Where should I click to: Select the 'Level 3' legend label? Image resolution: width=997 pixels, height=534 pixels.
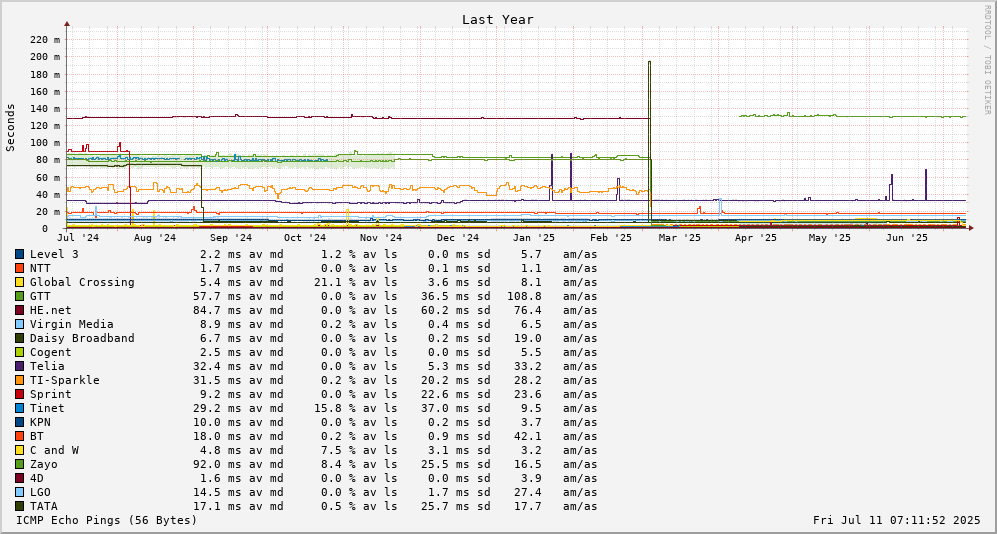pos(54,254)
